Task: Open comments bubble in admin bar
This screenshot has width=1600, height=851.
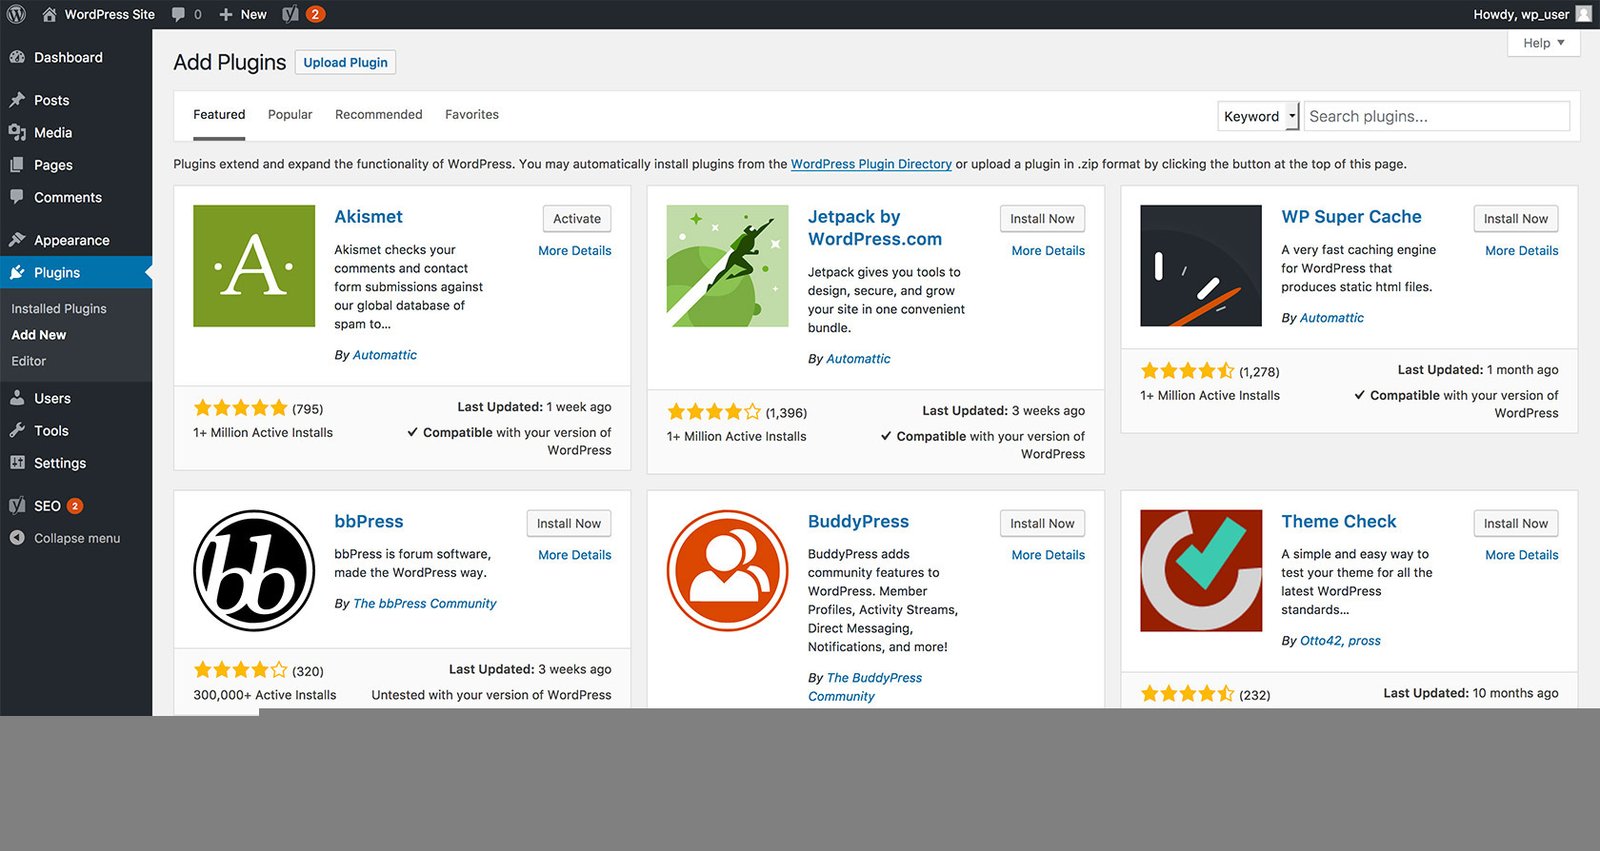Action: click(178, 14)
